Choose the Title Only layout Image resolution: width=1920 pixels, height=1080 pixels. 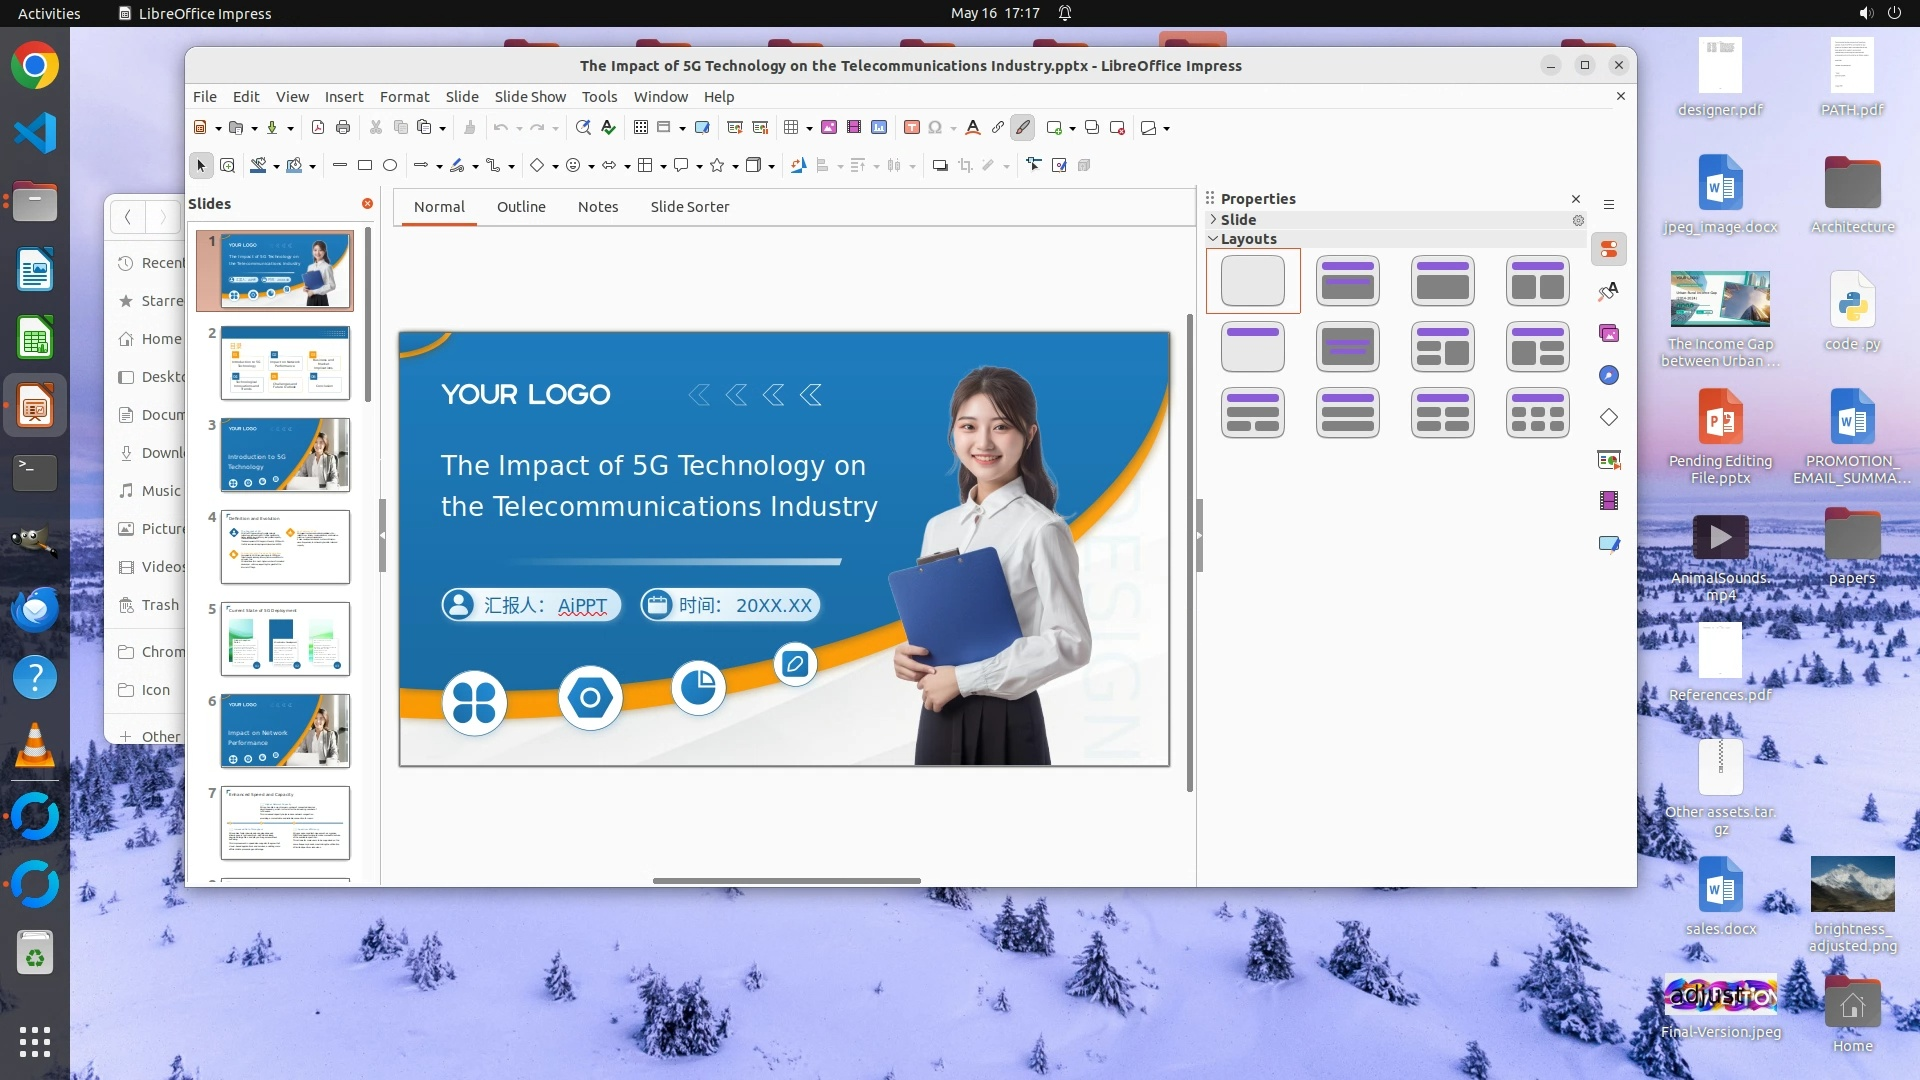tap(1252, 347)
